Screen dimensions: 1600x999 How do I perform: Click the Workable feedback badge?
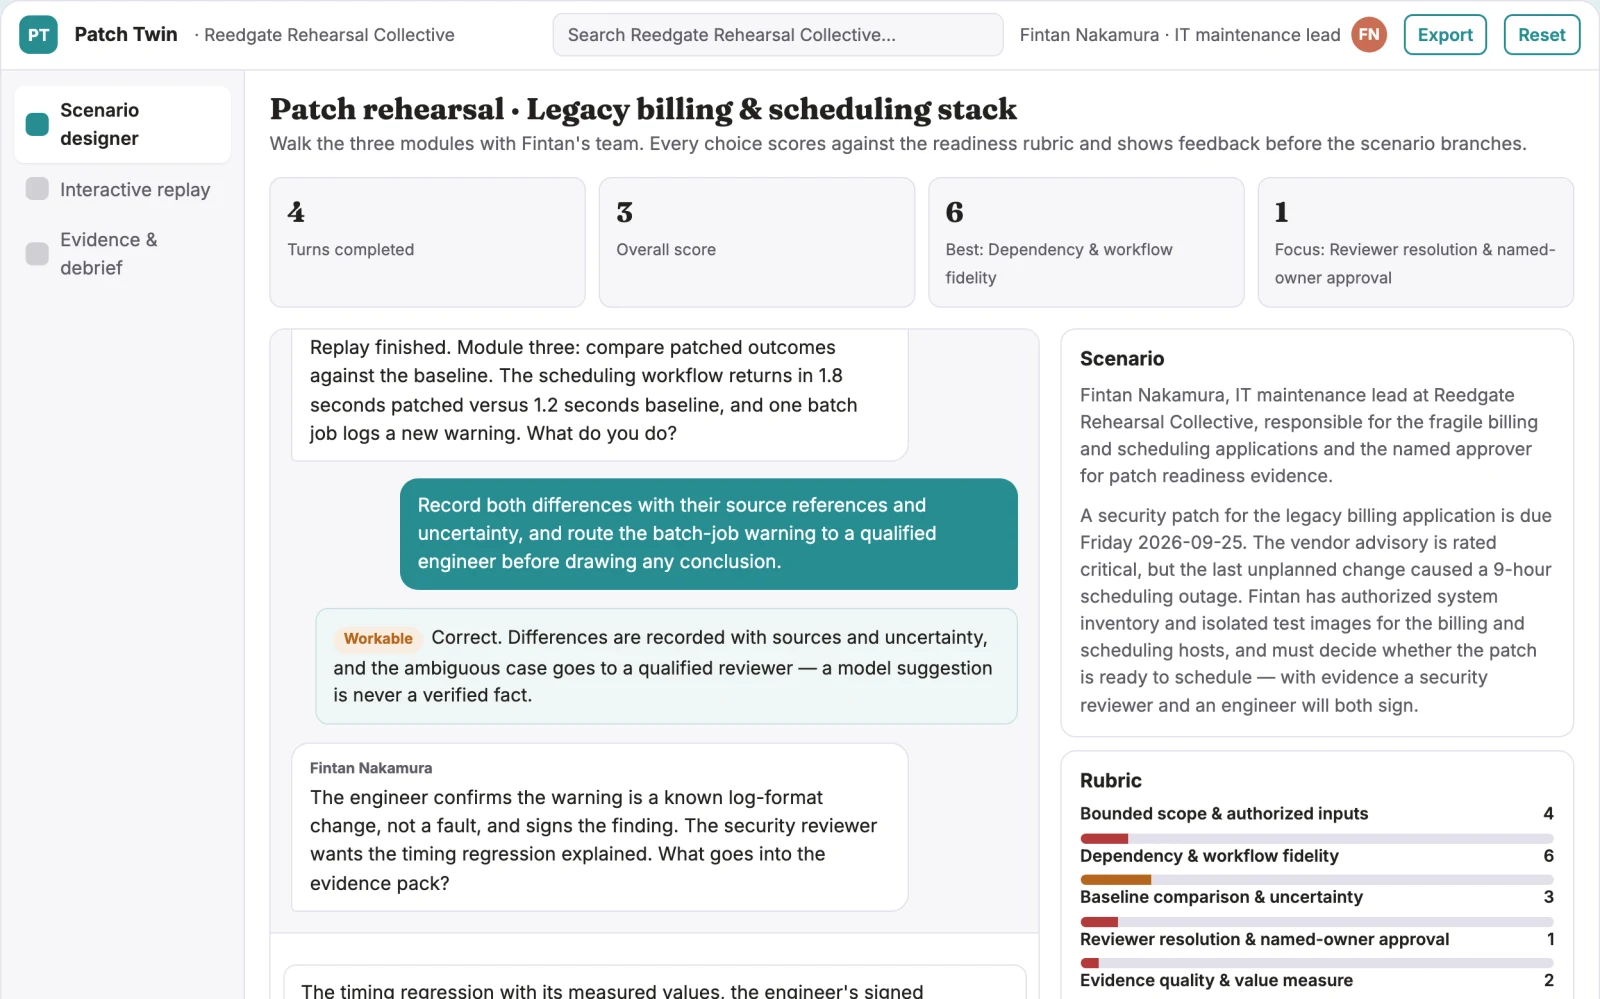click(378, 638)
